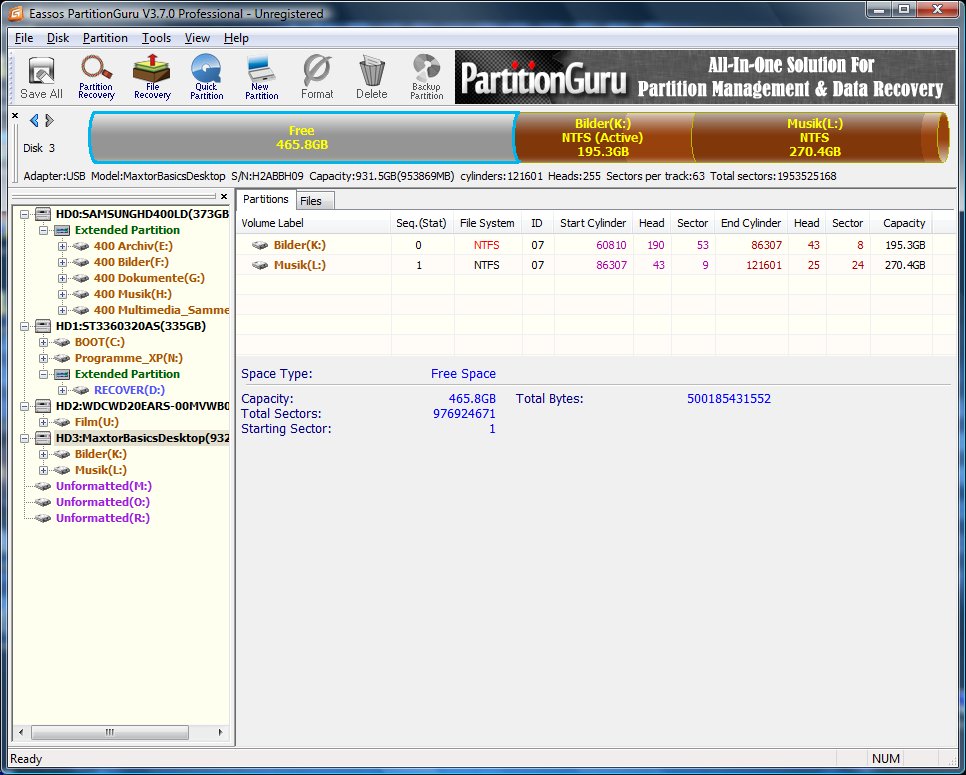Open the Disk menu

[58, 38]
